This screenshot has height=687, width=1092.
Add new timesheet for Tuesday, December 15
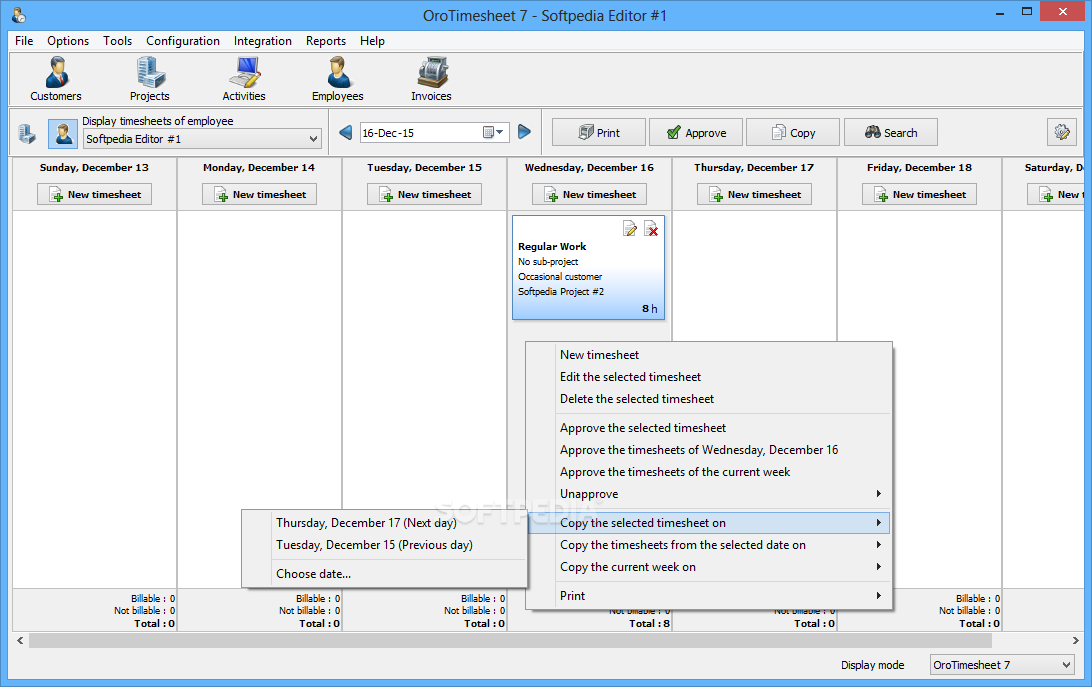pos(424,194)
